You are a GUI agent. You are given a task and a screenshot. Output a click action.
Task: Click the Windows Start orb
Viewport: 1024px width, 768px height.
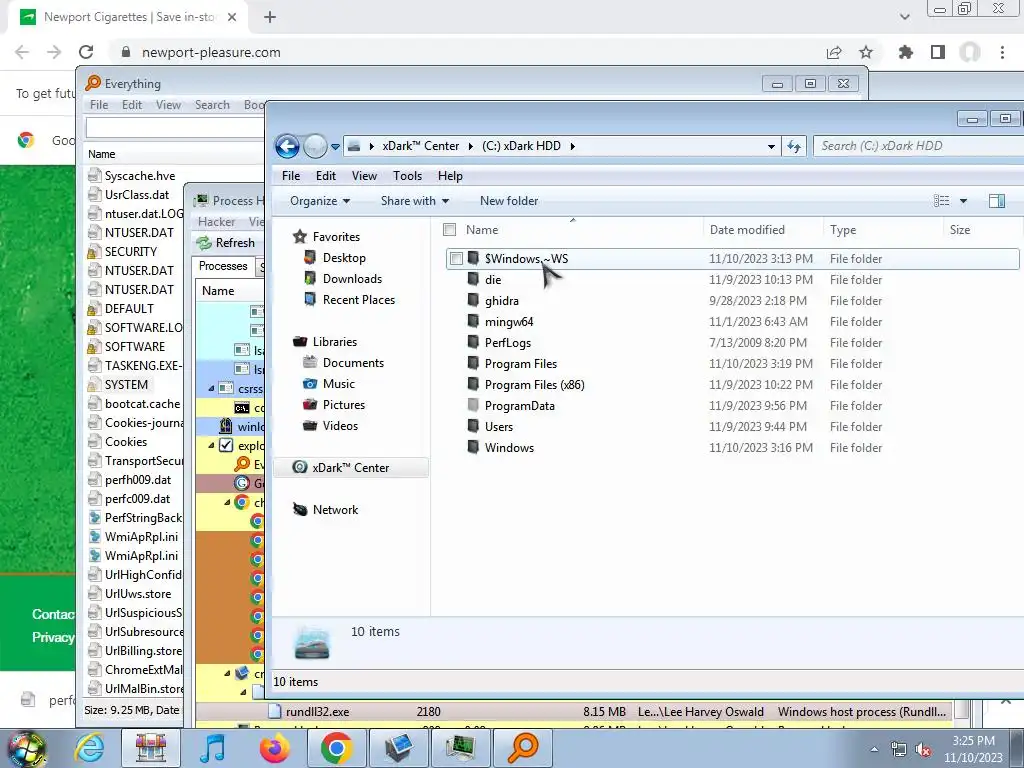click(x=25, y=748)
